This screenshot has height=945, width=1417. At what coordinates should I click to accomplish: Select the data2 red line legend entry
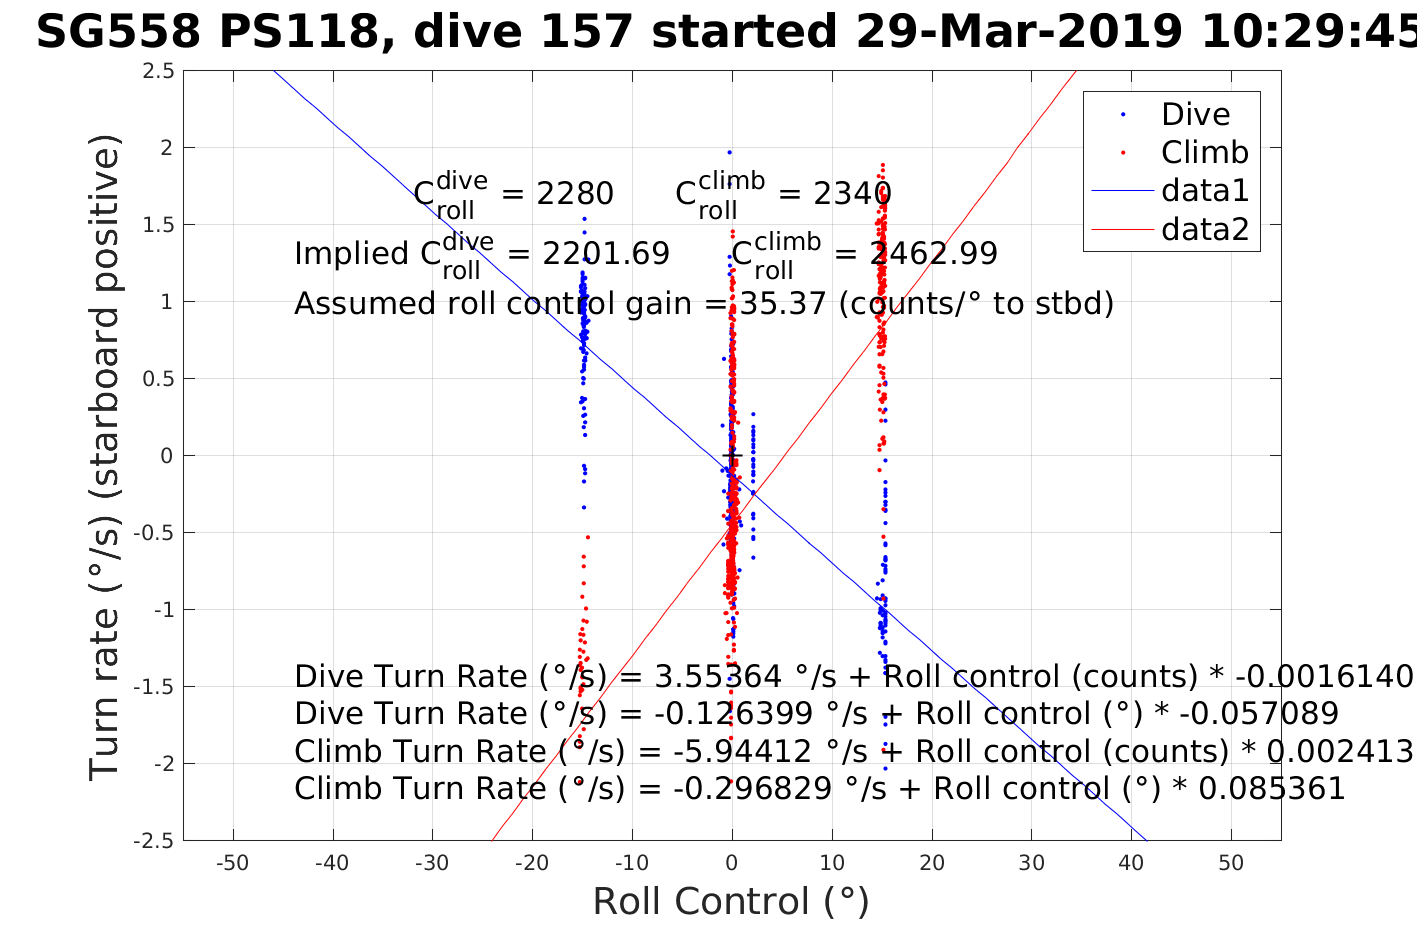pyautogui.click(x=1123, y=230)
